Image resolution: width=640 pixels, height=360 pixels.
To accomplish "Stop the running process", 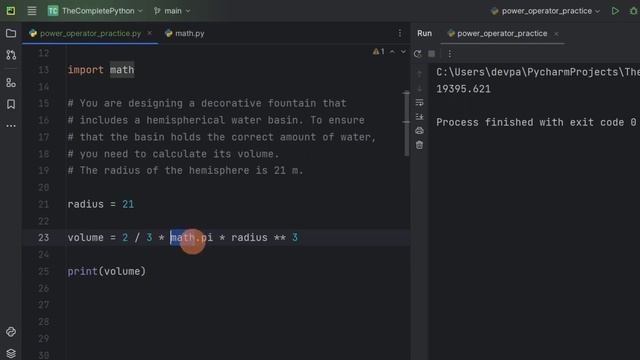I will click(x=431, y=54).
